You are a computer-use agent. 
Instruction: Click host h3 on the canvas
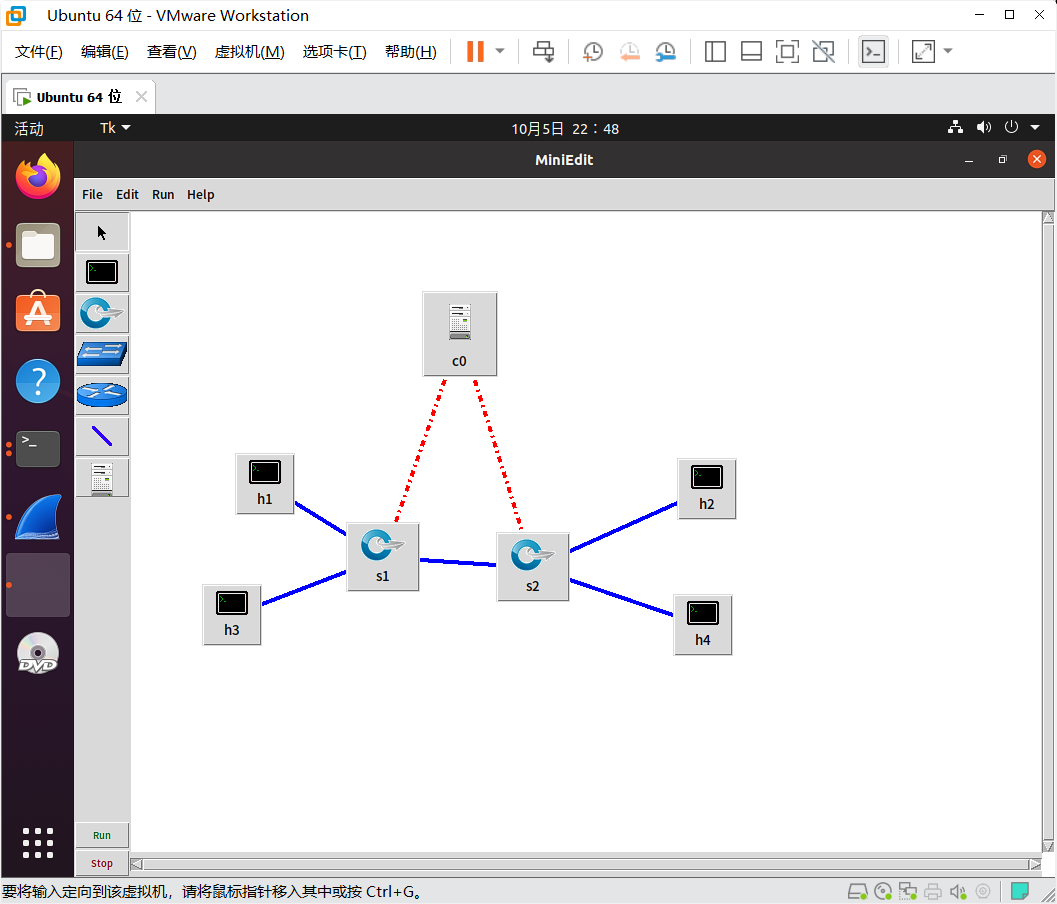click(231, 615)
